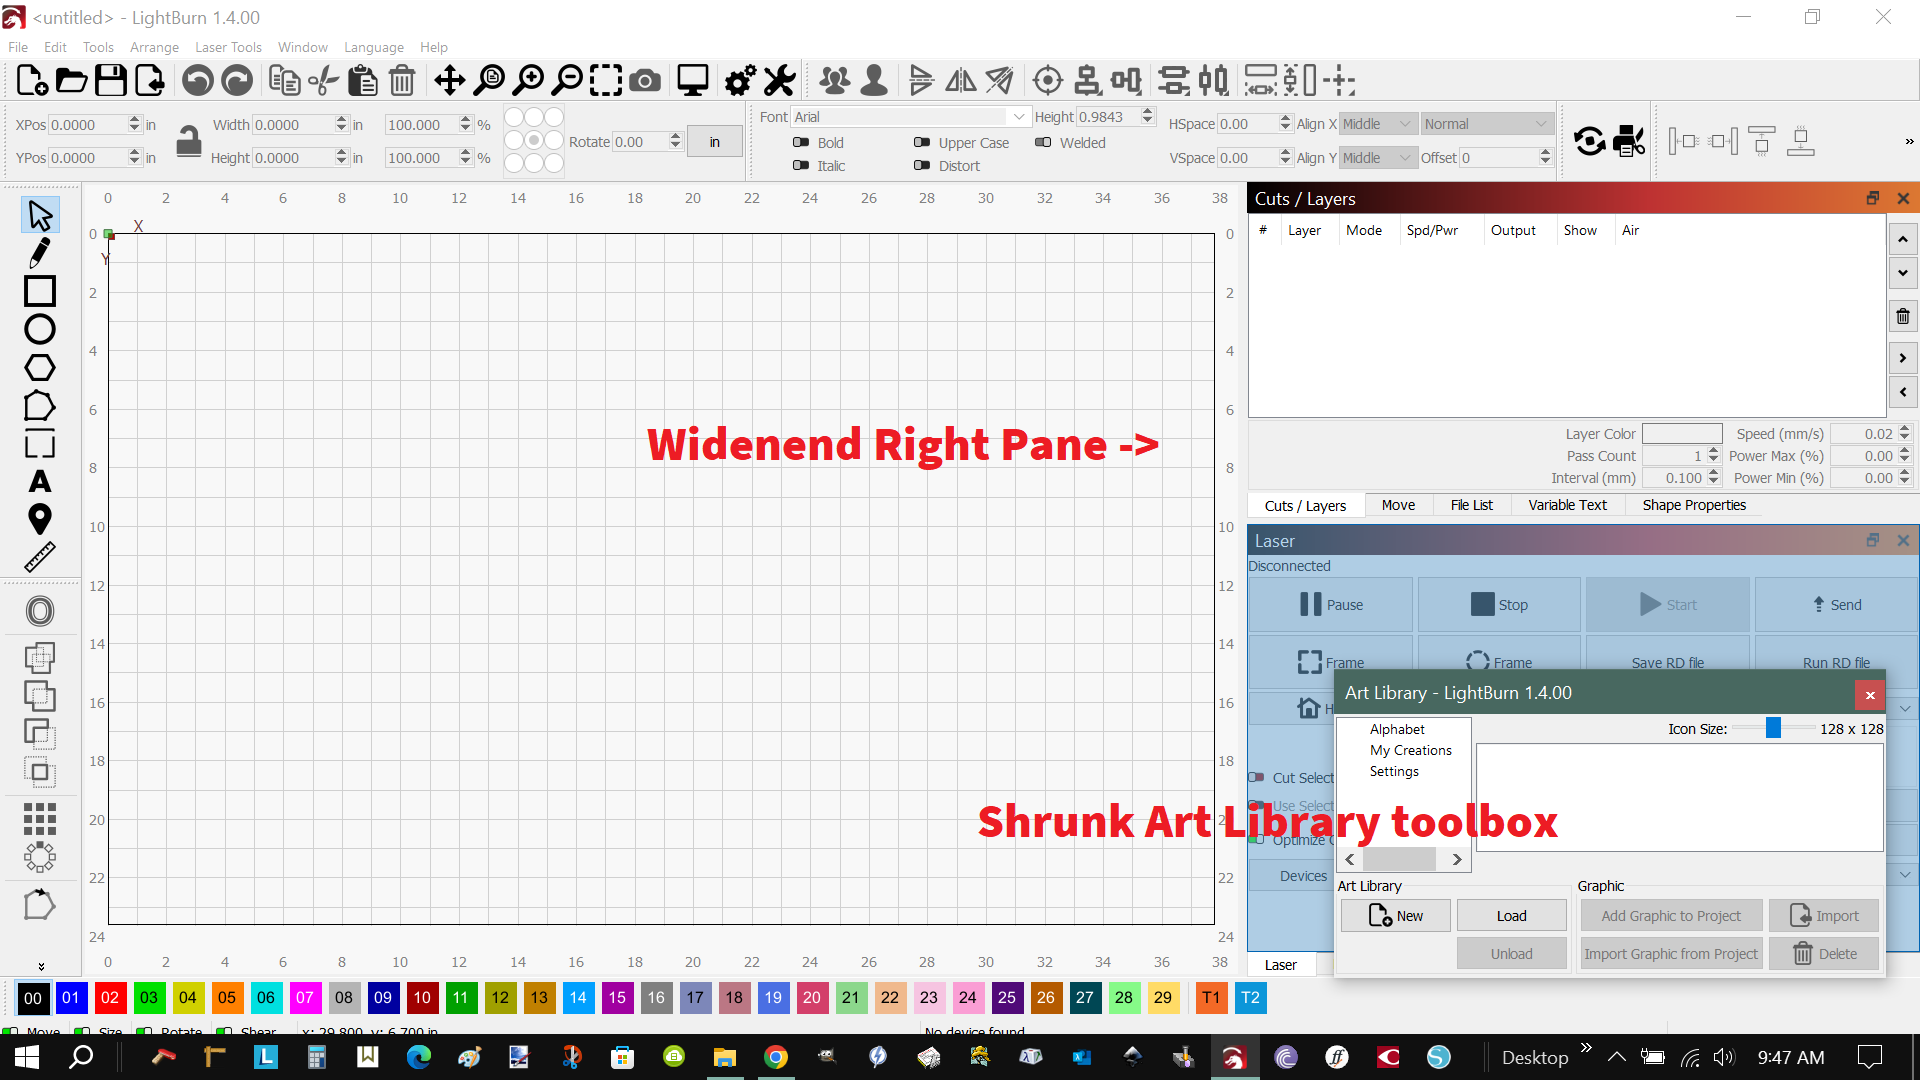Select the Measure ruler tool
Screen dimensions: 1920x1080
[x=40, y=557]
